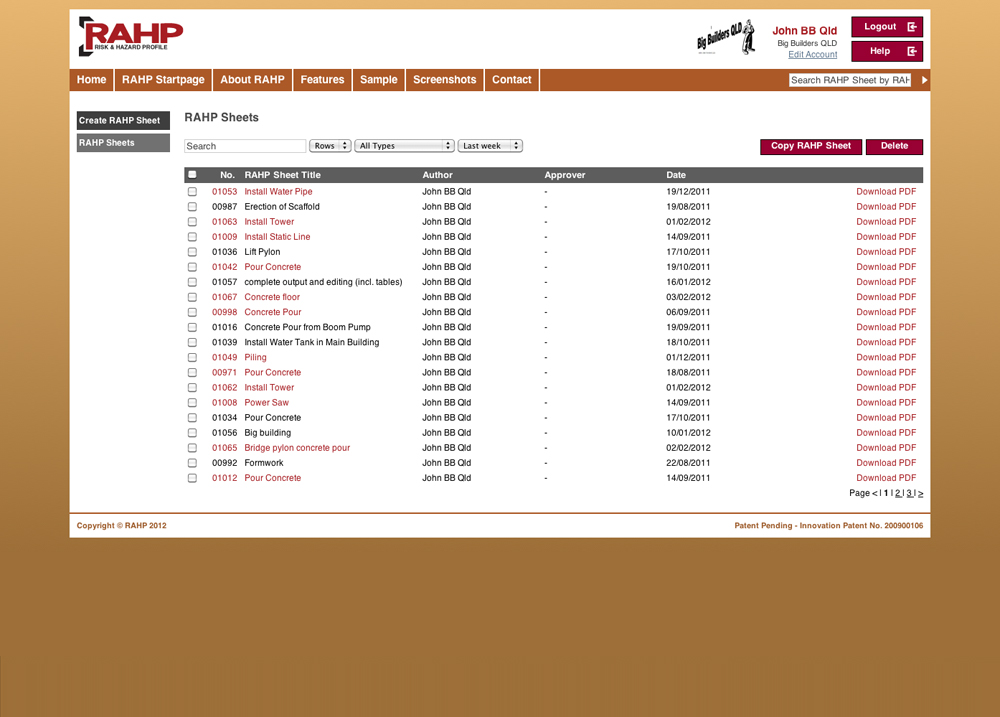Viewport: 1000px width, 717px height.
Task: Click the Copy RAHP Sheet button
Action: point(810,146)
